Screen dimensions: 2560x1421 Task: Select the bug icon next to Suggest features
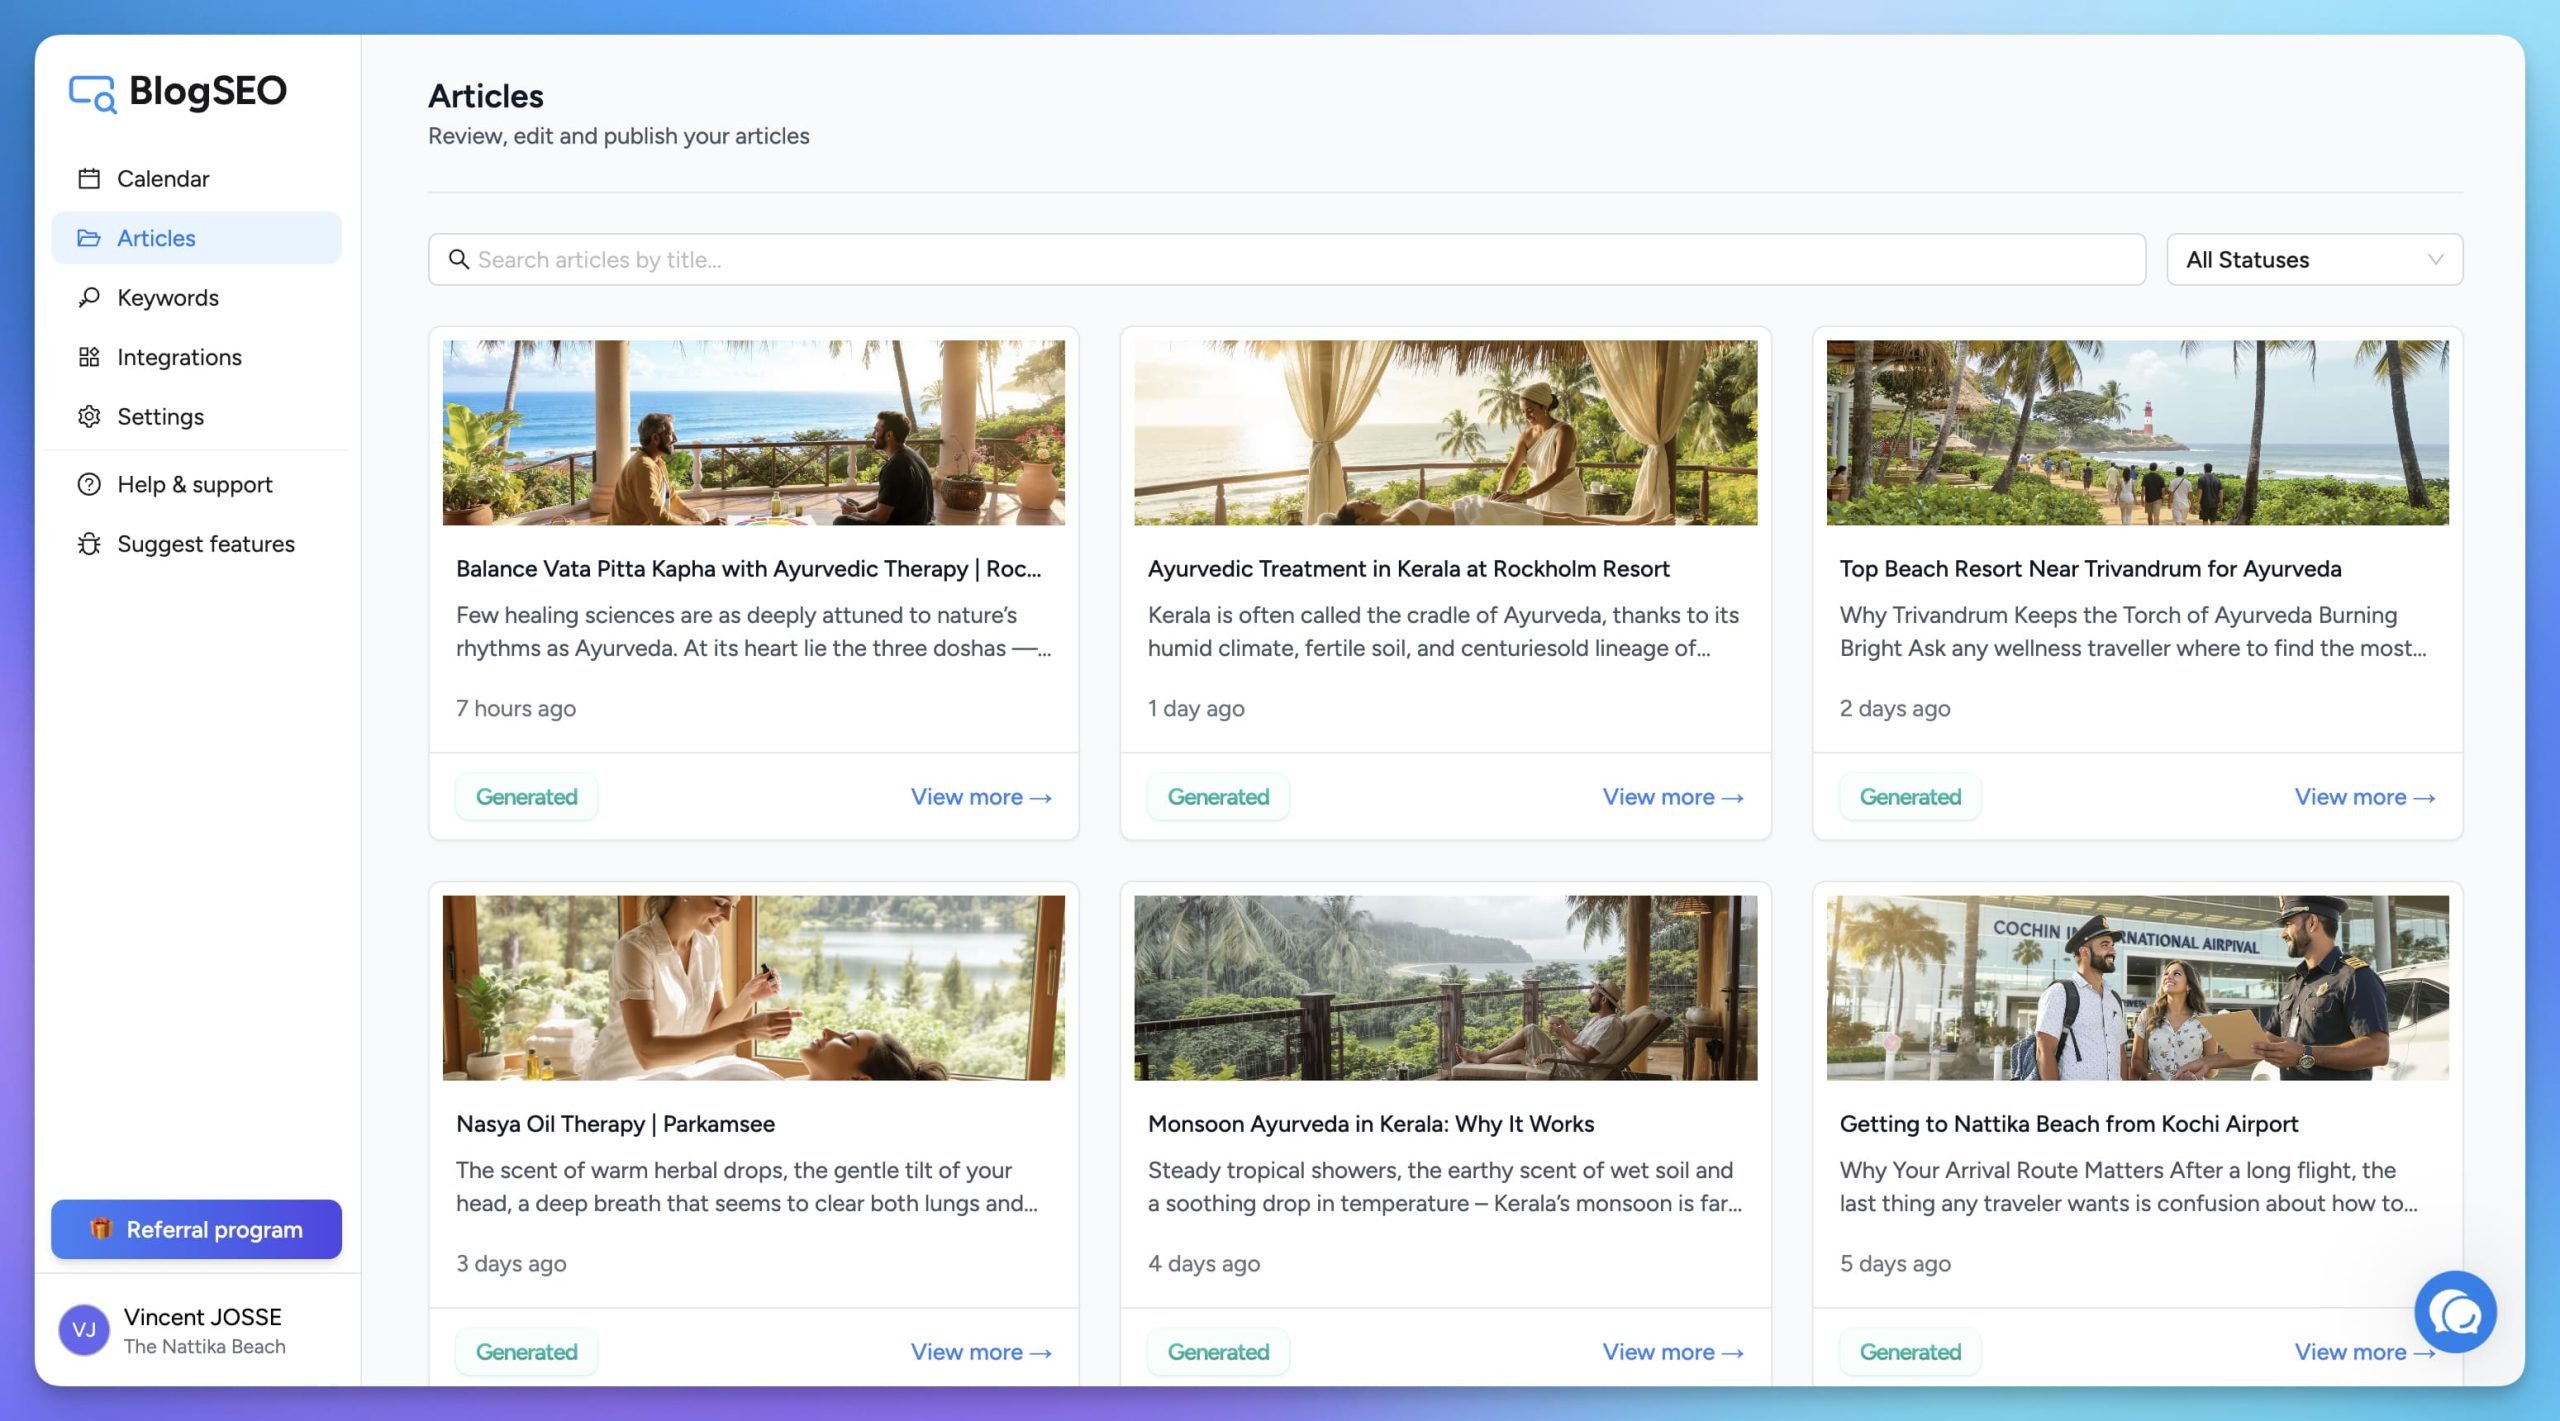[x=89, y=544]
